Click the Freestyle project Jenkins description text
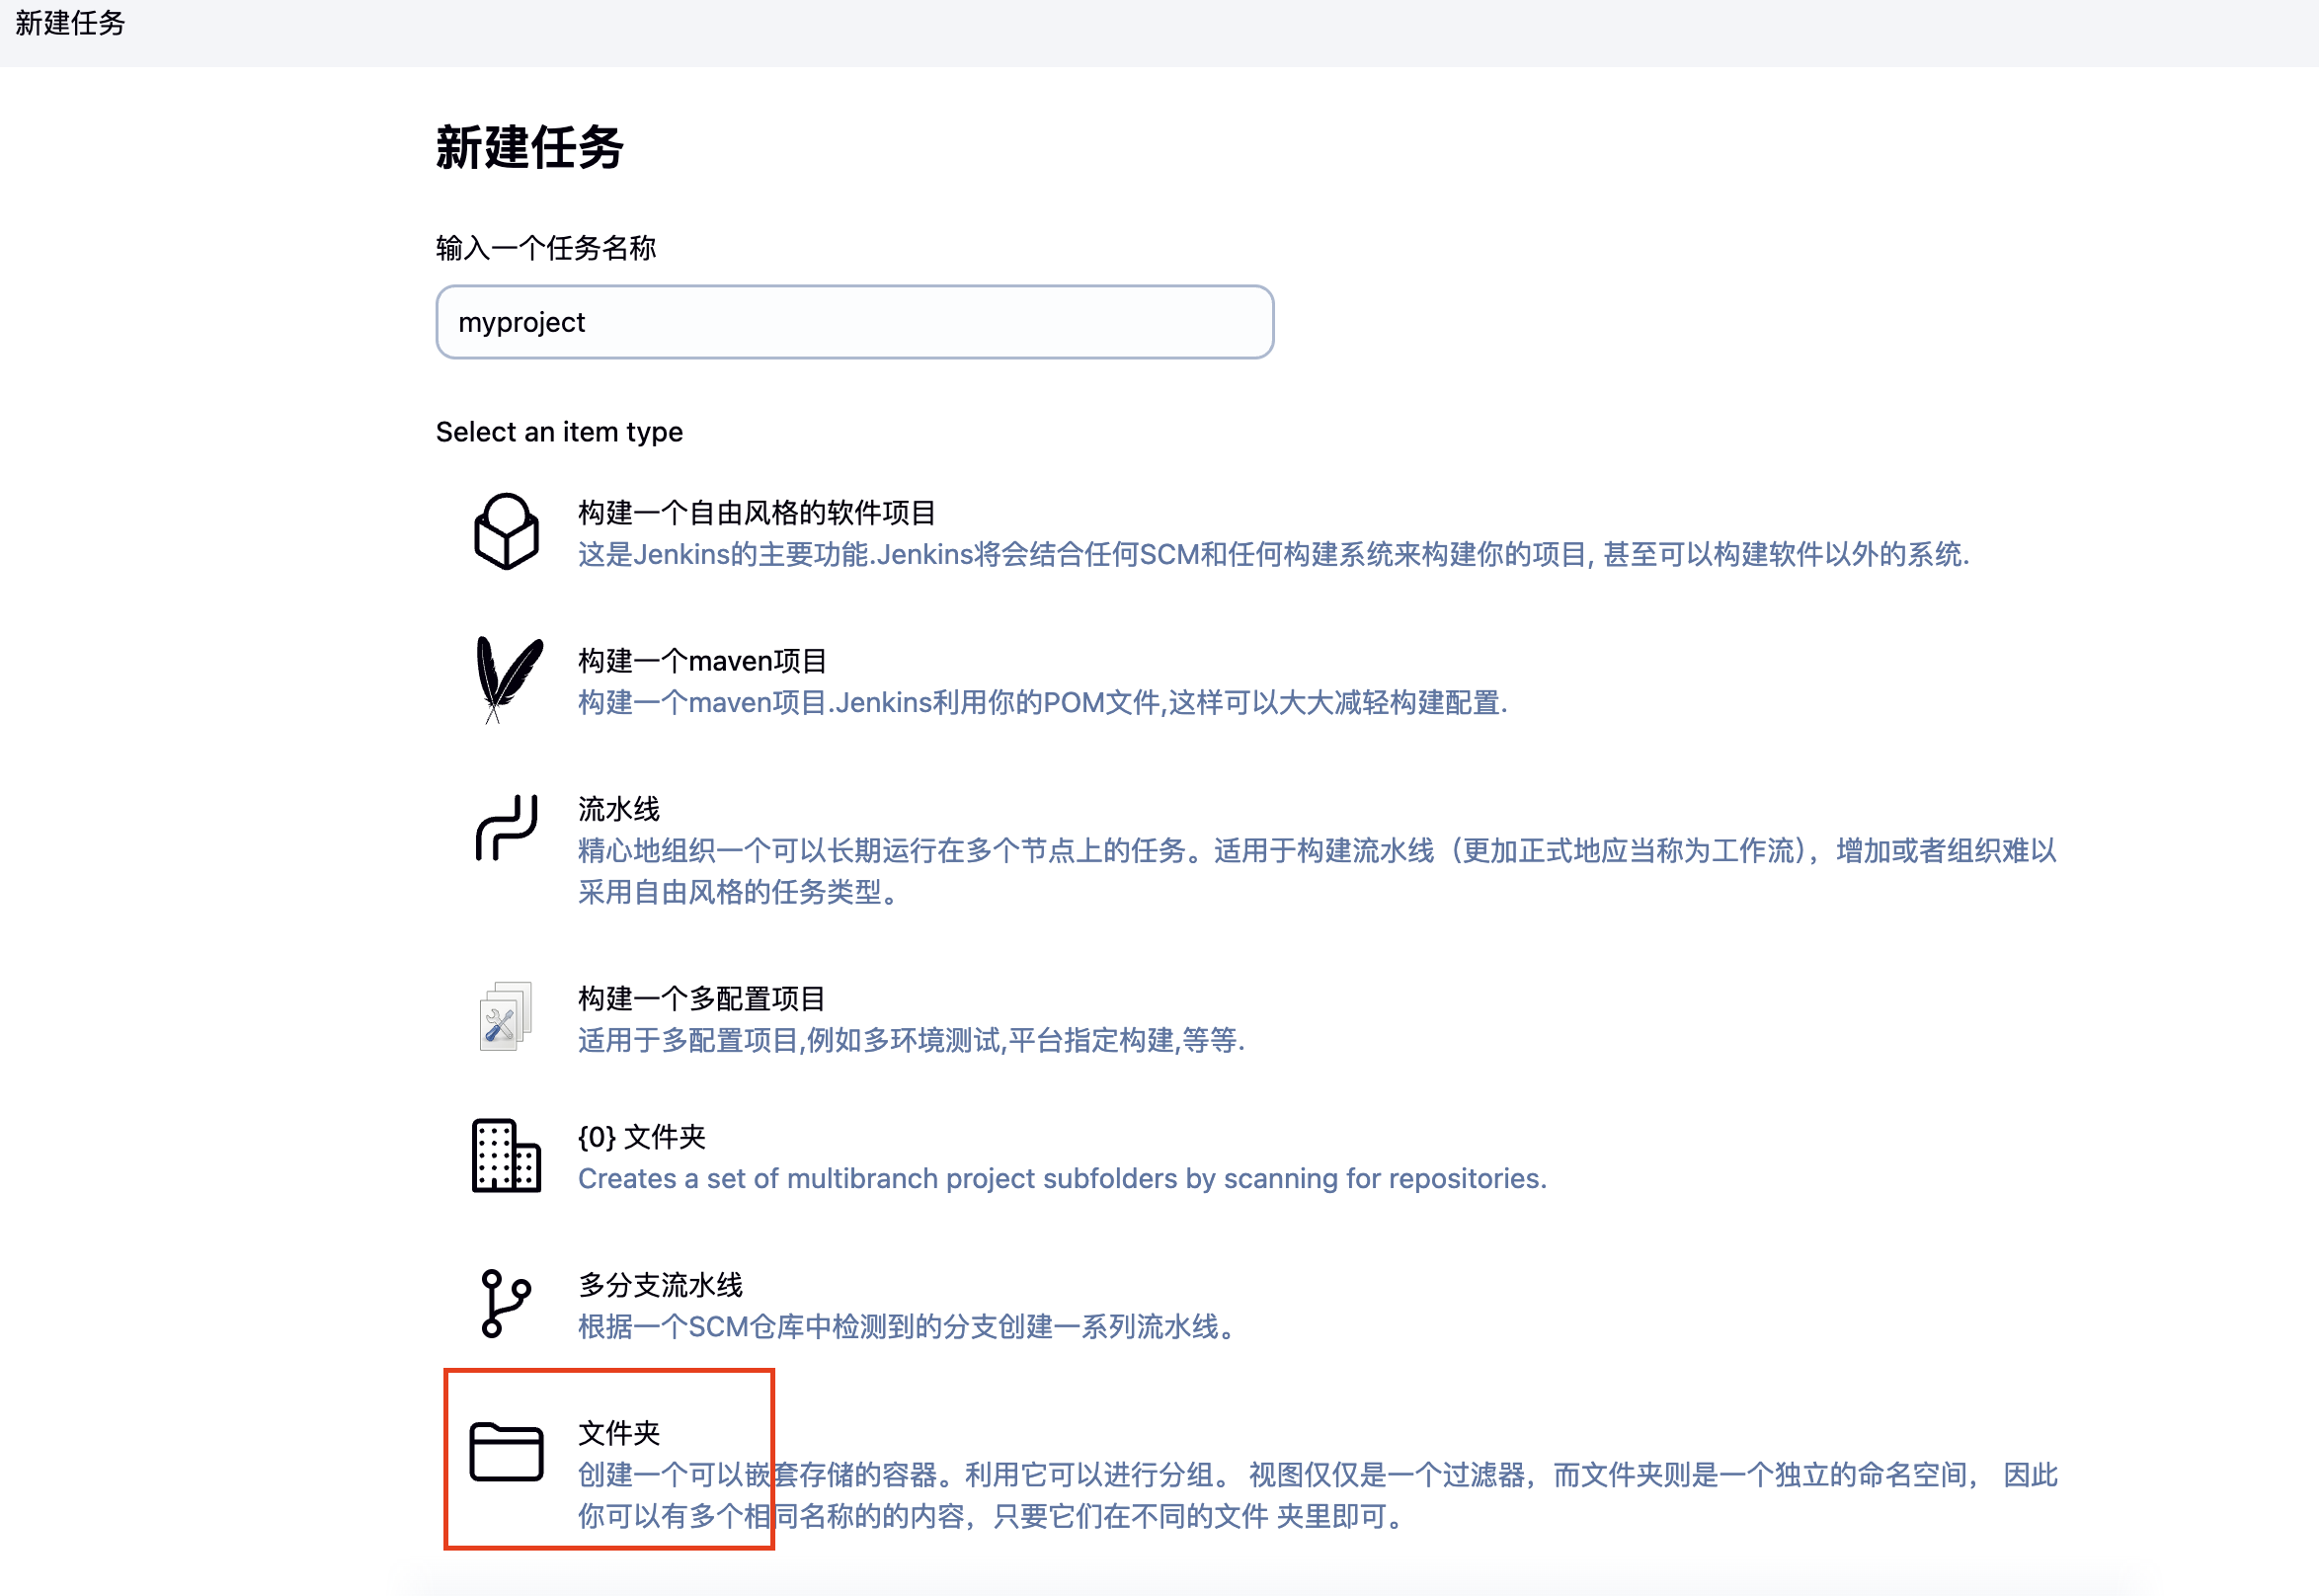 1272,555
